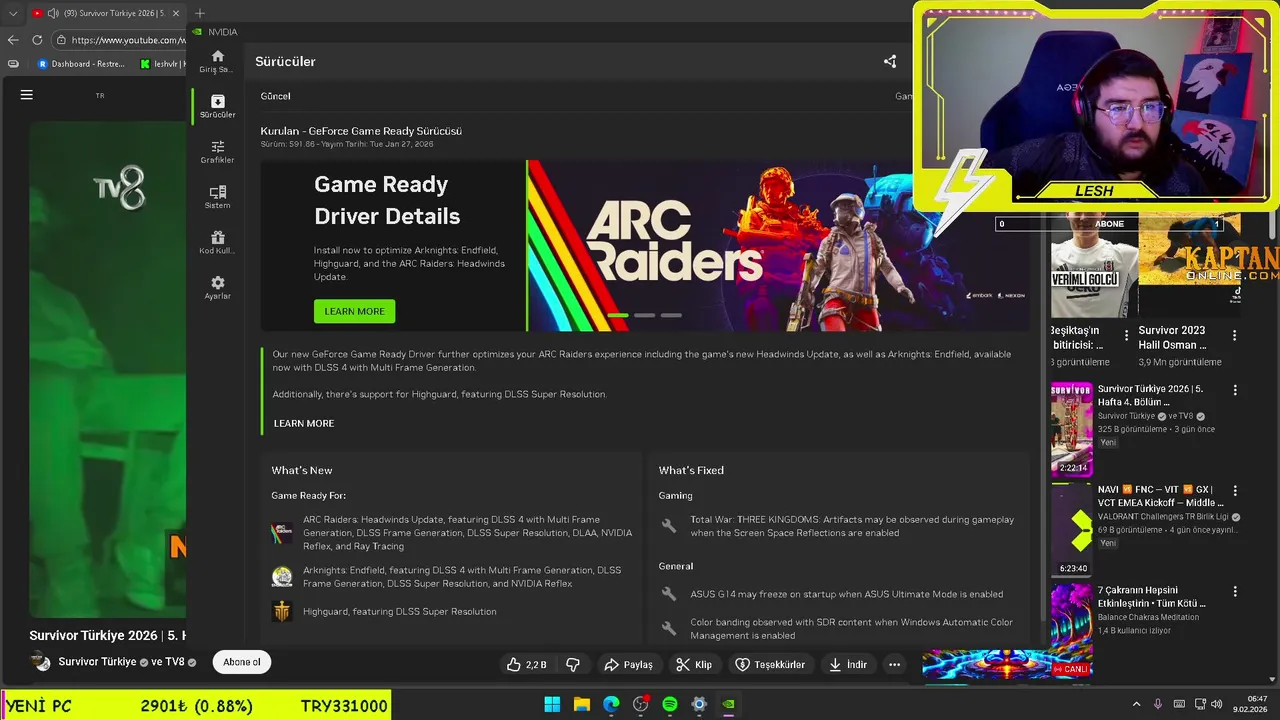Close the Survivor Türkiye browser tab
Image resolution: width=1280 pixels, height=720 pixels.
tap(177, 13)
